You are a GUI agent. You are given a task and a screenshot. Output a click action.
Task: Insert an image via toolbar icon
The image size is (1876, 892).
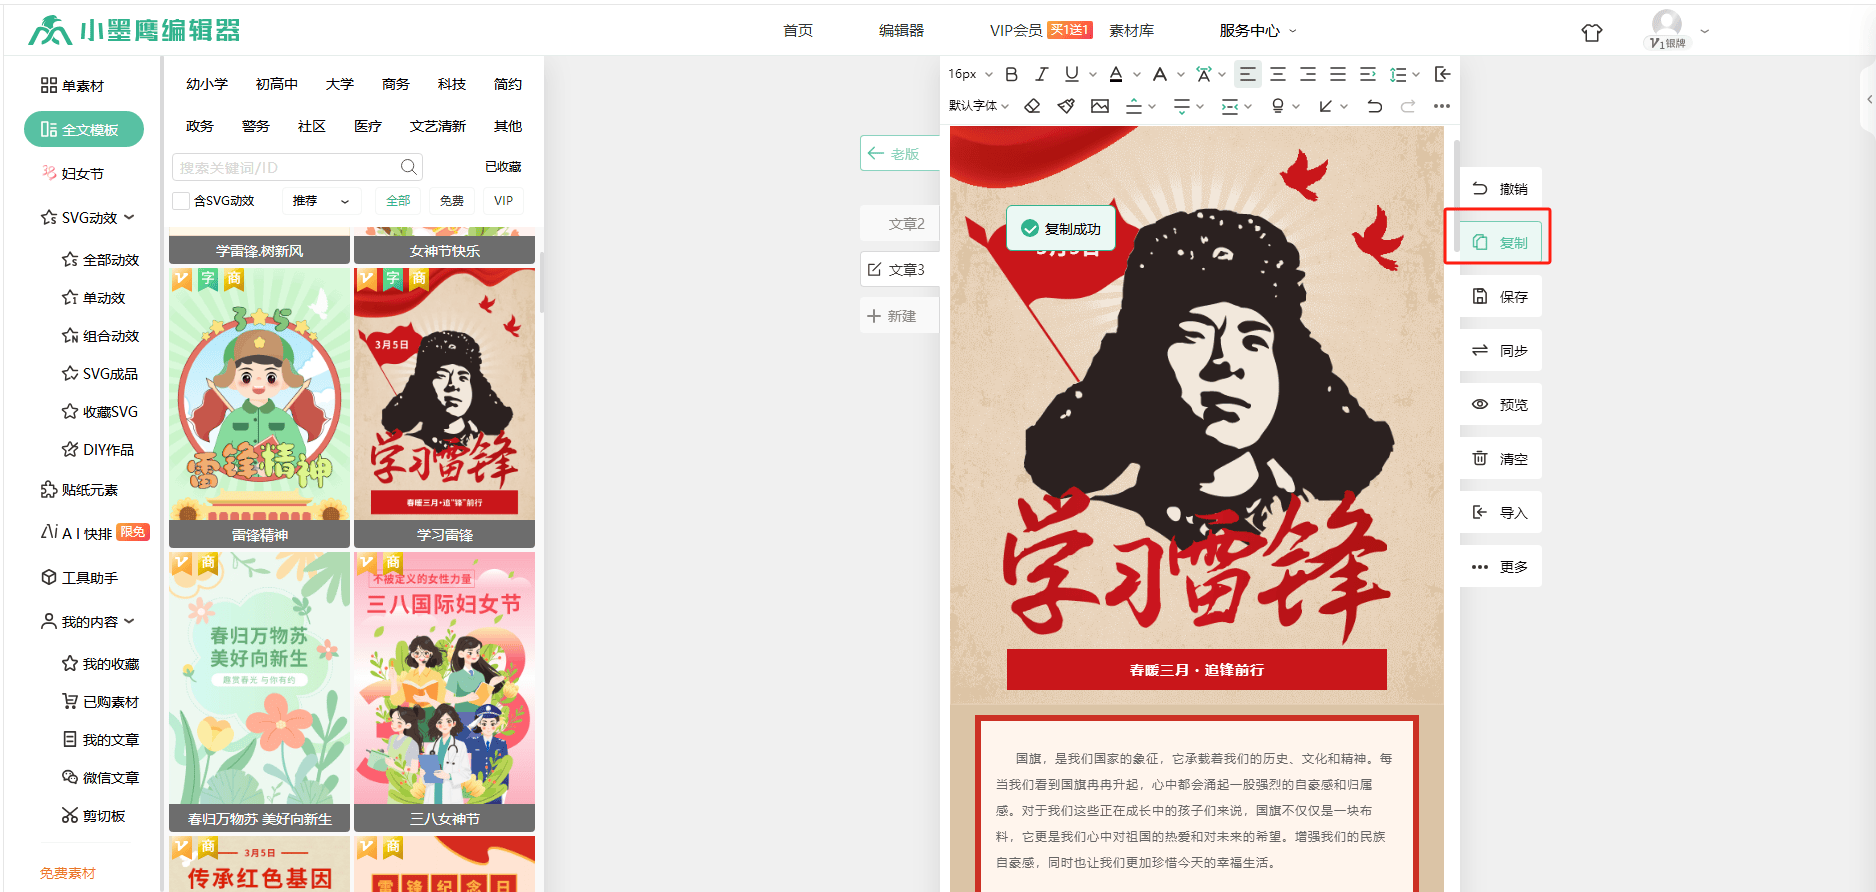pos(1100,106)
